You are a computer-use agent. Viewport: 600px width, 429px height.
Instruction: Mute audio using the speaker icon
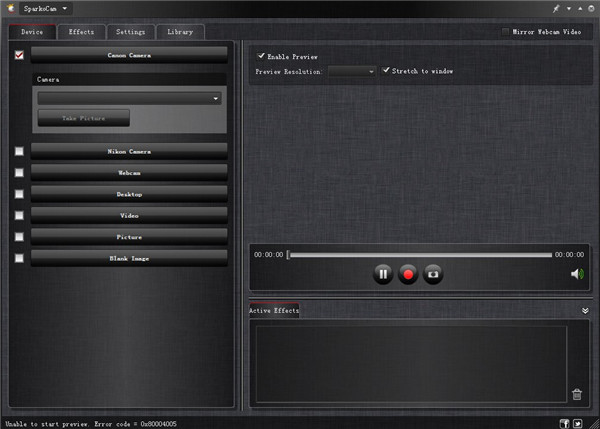pyautogui.click(x=577, y=274)
